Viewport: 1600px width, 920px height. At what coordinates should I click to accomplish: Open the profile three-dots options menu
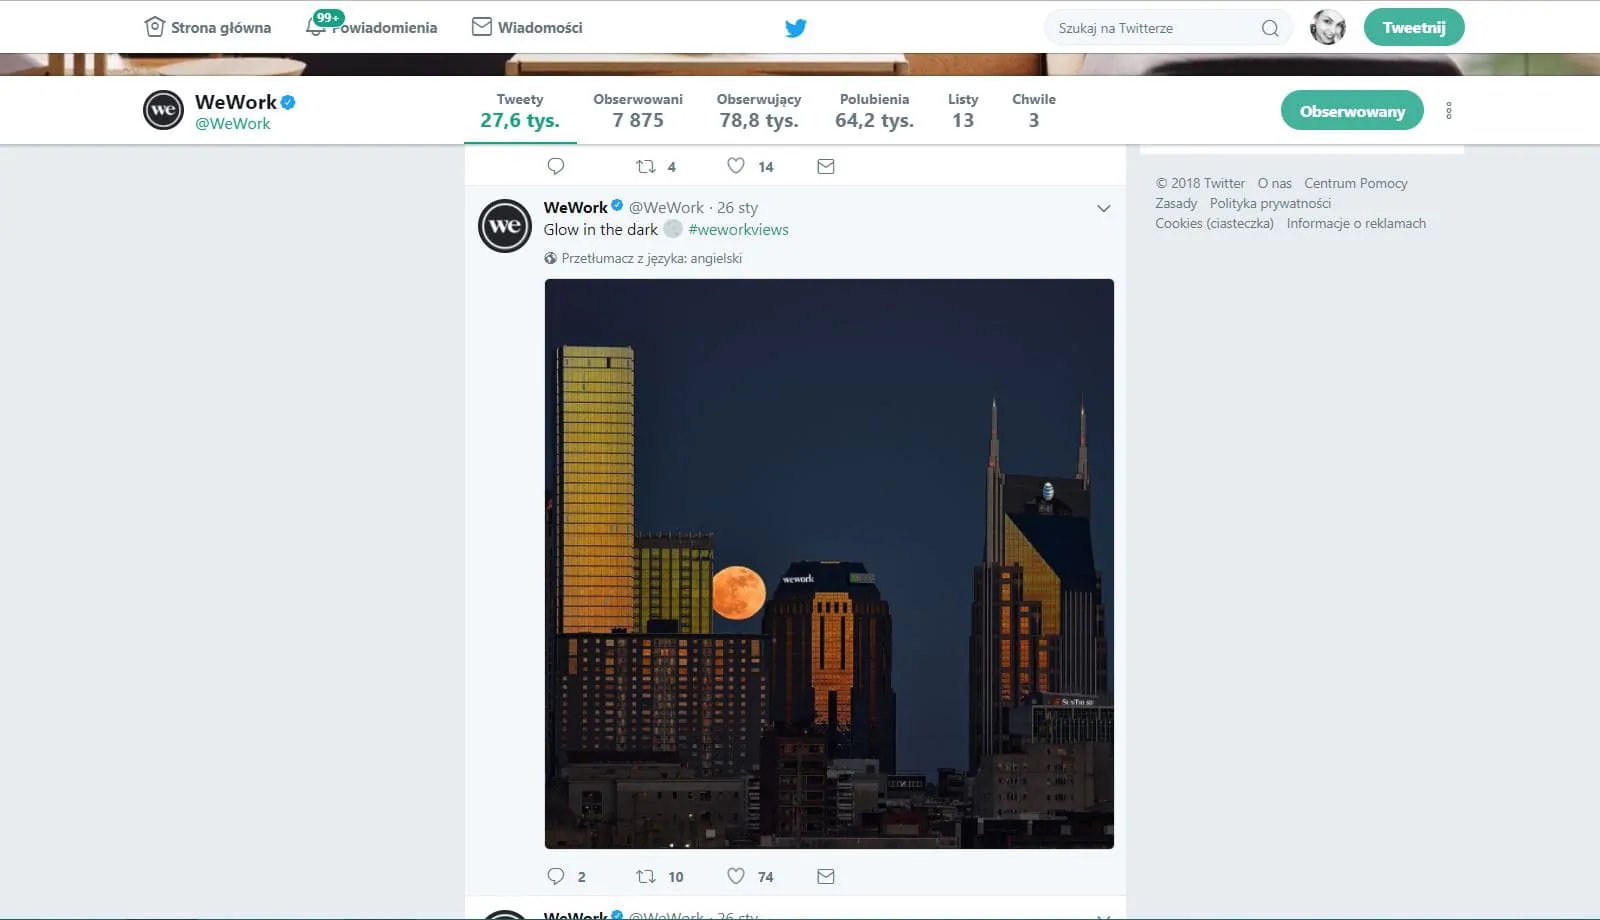tap(1449, 111)
